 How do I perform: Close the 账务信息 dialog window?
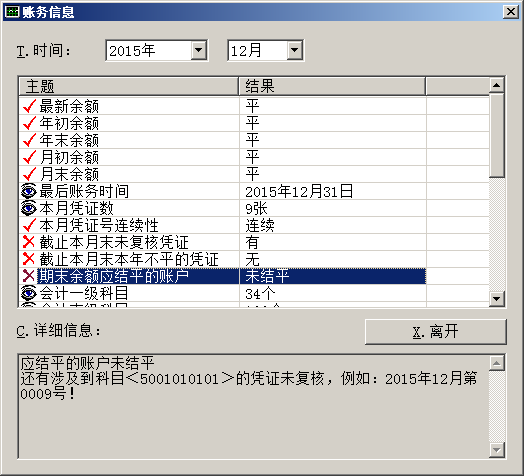[511, 12]
